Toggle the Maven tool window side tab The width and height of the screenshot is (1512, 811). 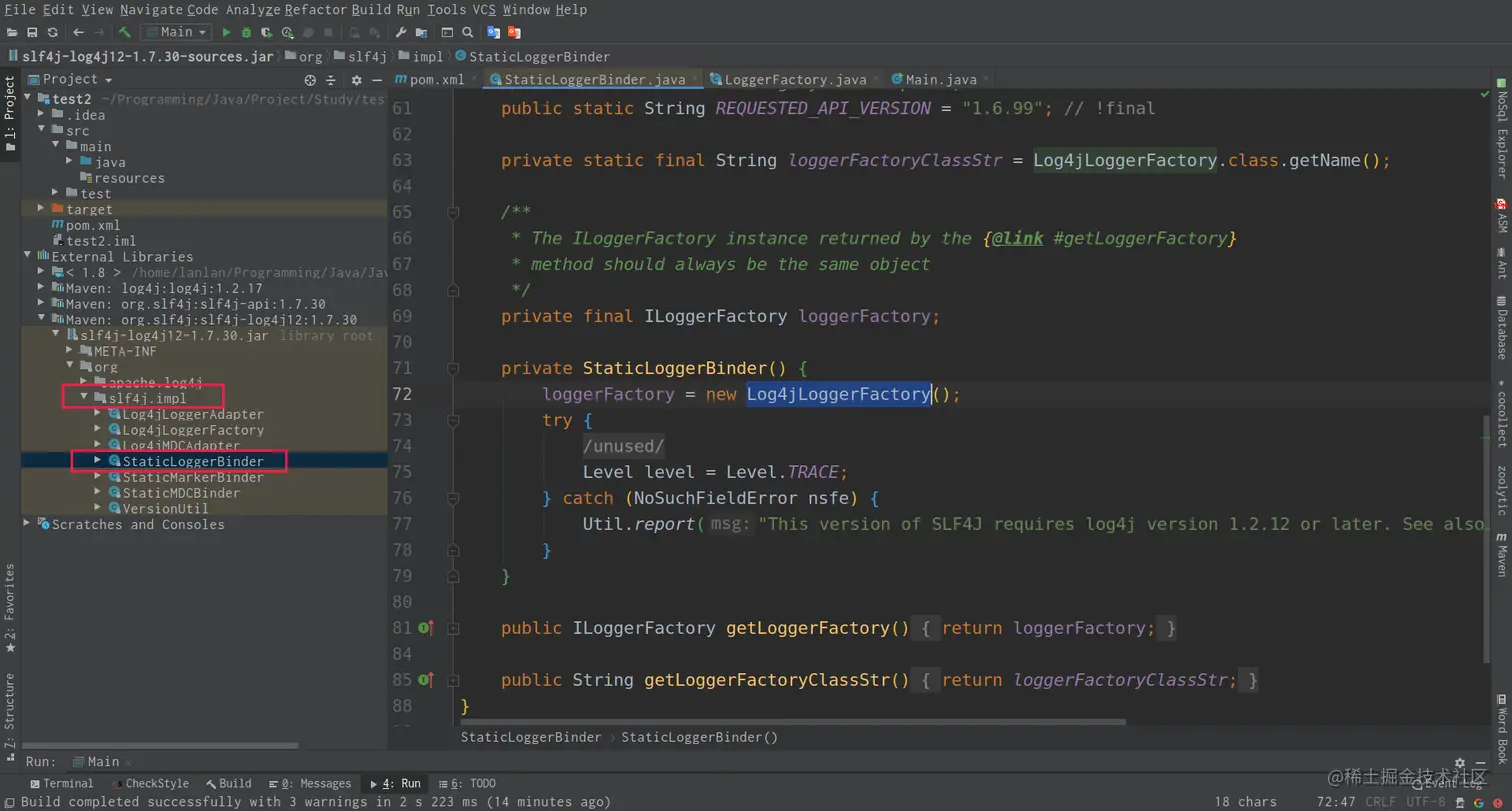click(x=1501, y=553)
